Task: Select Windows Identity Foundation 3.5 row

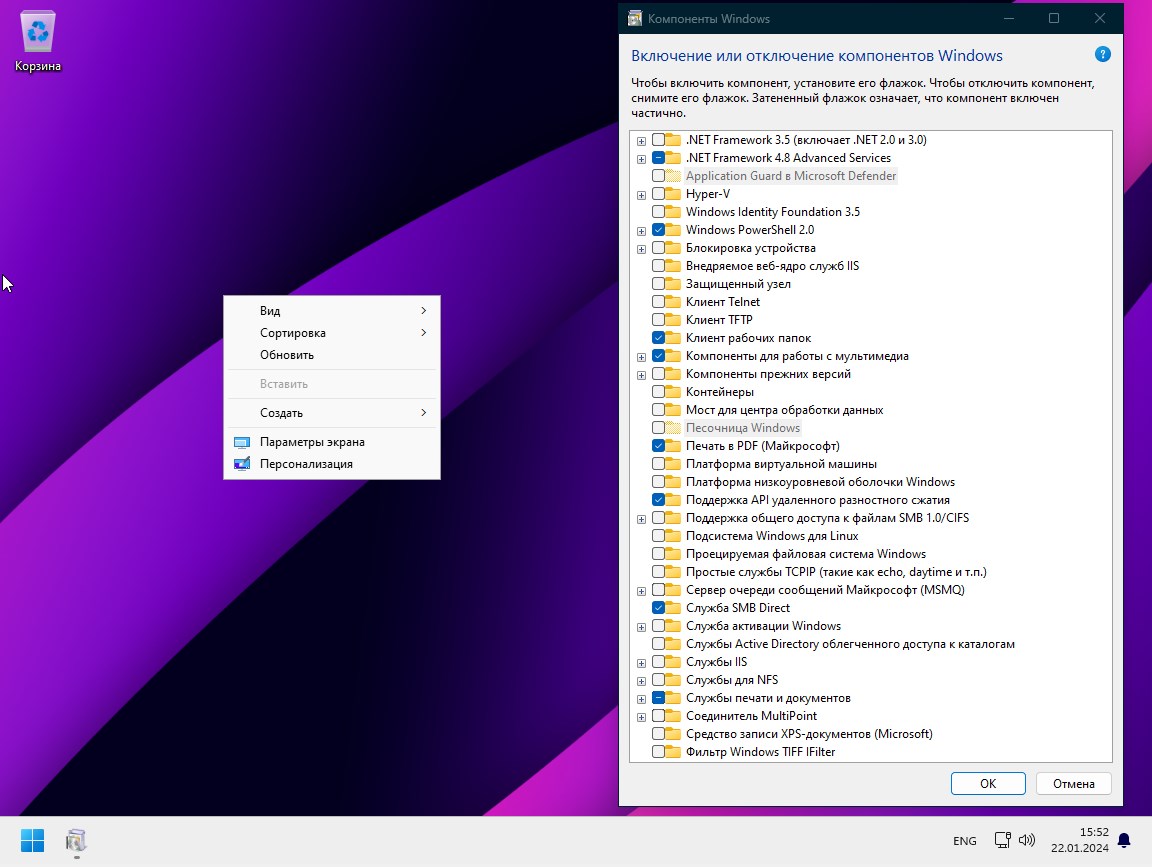Action: click(772, 212)
